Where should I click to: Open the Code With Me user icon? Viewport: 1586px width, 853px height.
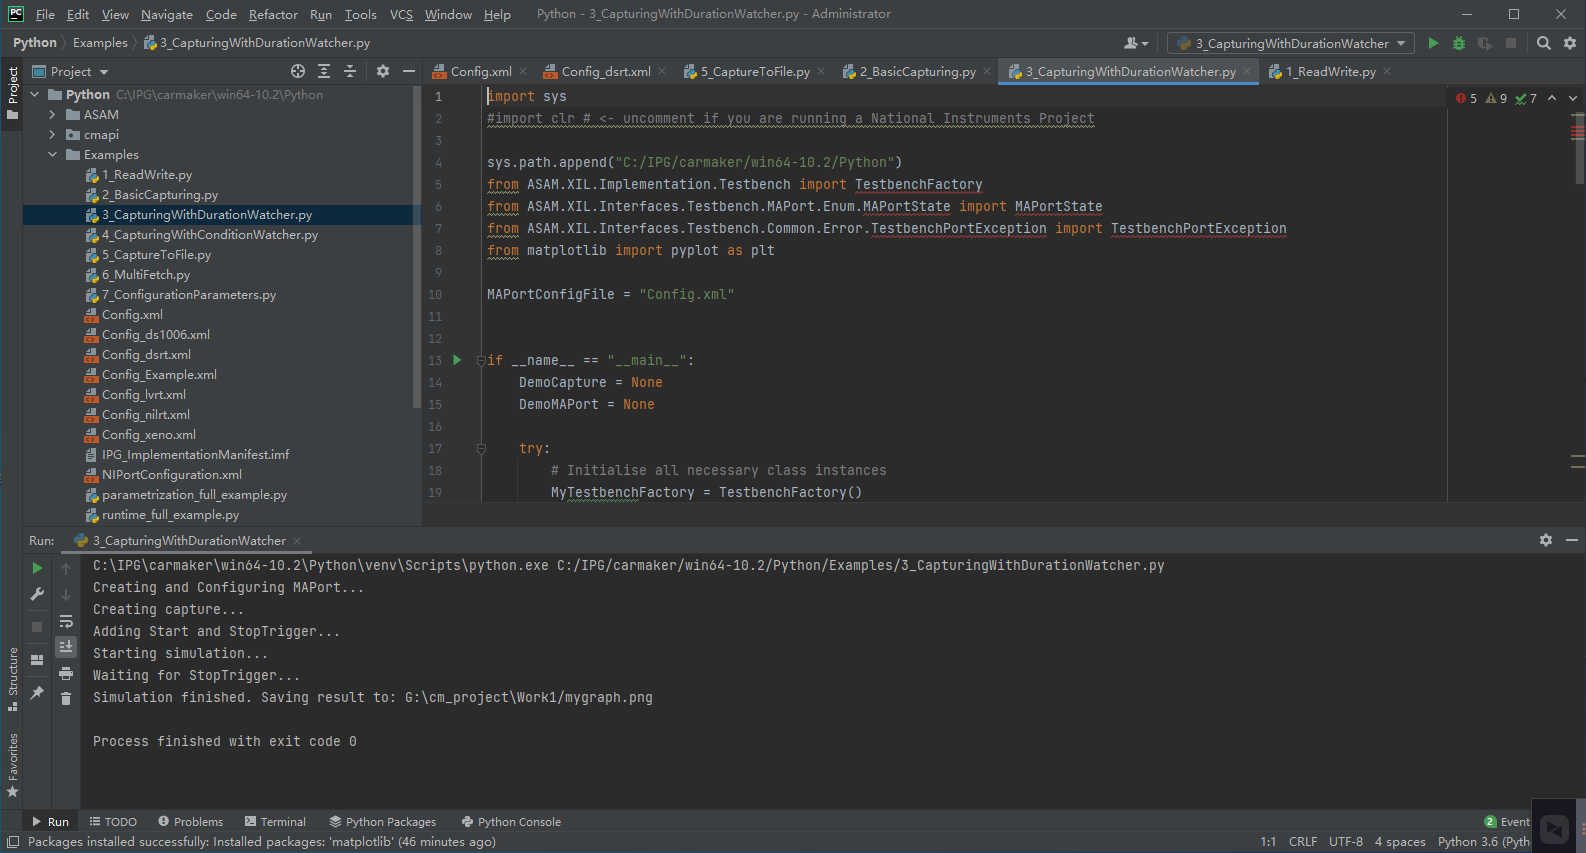1136,43
